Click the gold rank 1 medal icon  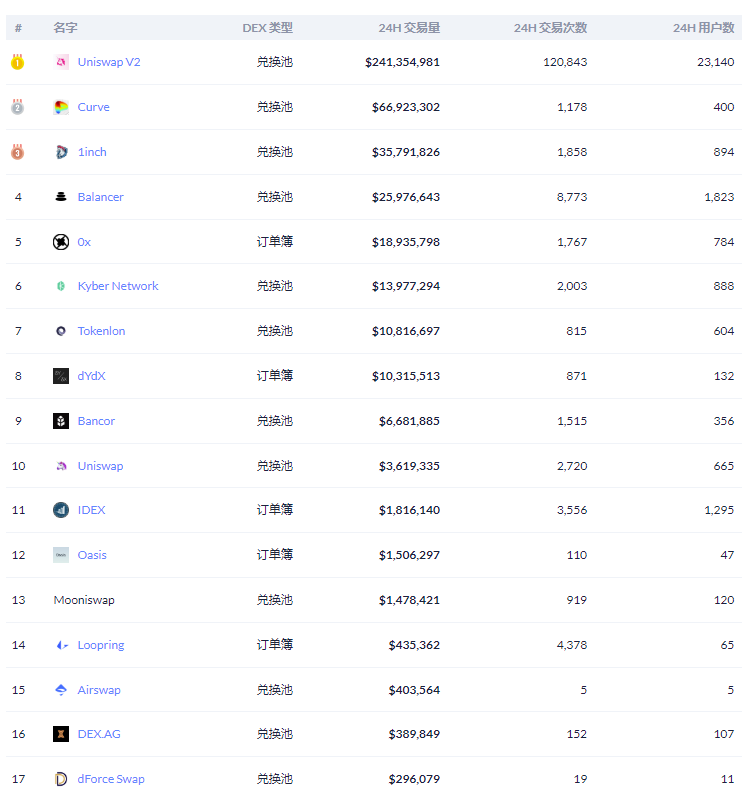pos(18,62)
